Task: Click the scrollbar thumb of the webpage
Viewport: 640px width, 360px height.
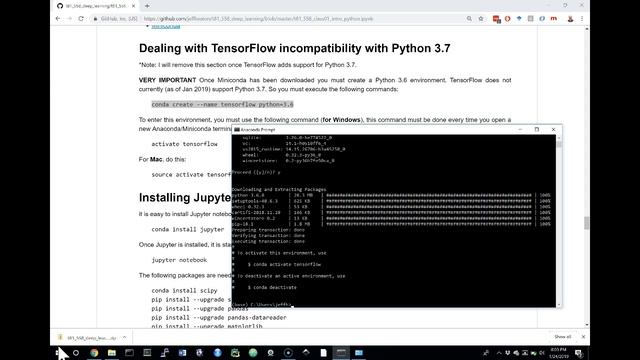Action: click(x=587, y=223)
